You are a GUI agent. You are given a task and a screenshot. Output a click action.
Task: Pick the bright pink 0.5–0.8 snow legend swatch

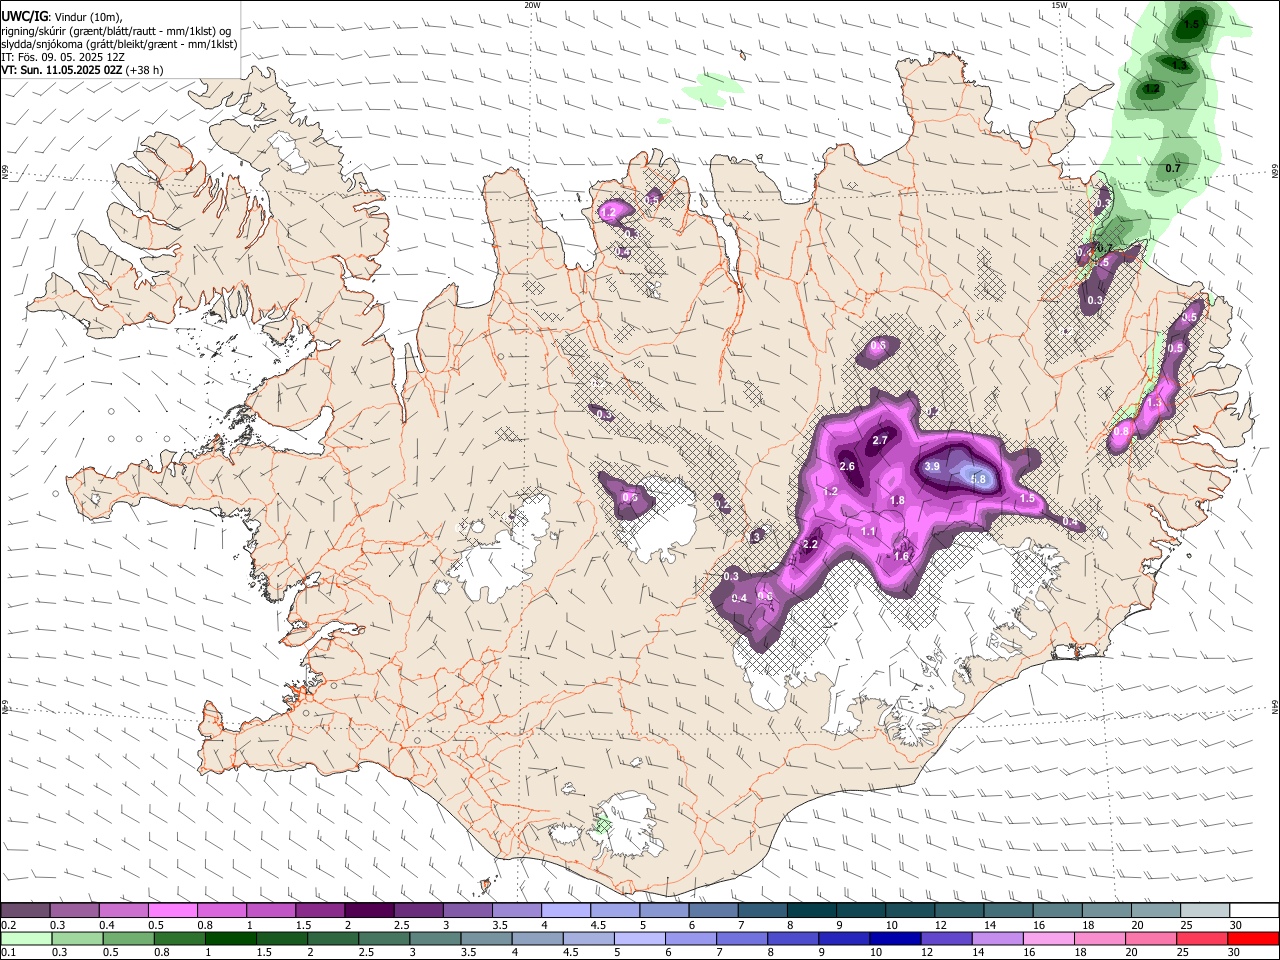(173, 911)
